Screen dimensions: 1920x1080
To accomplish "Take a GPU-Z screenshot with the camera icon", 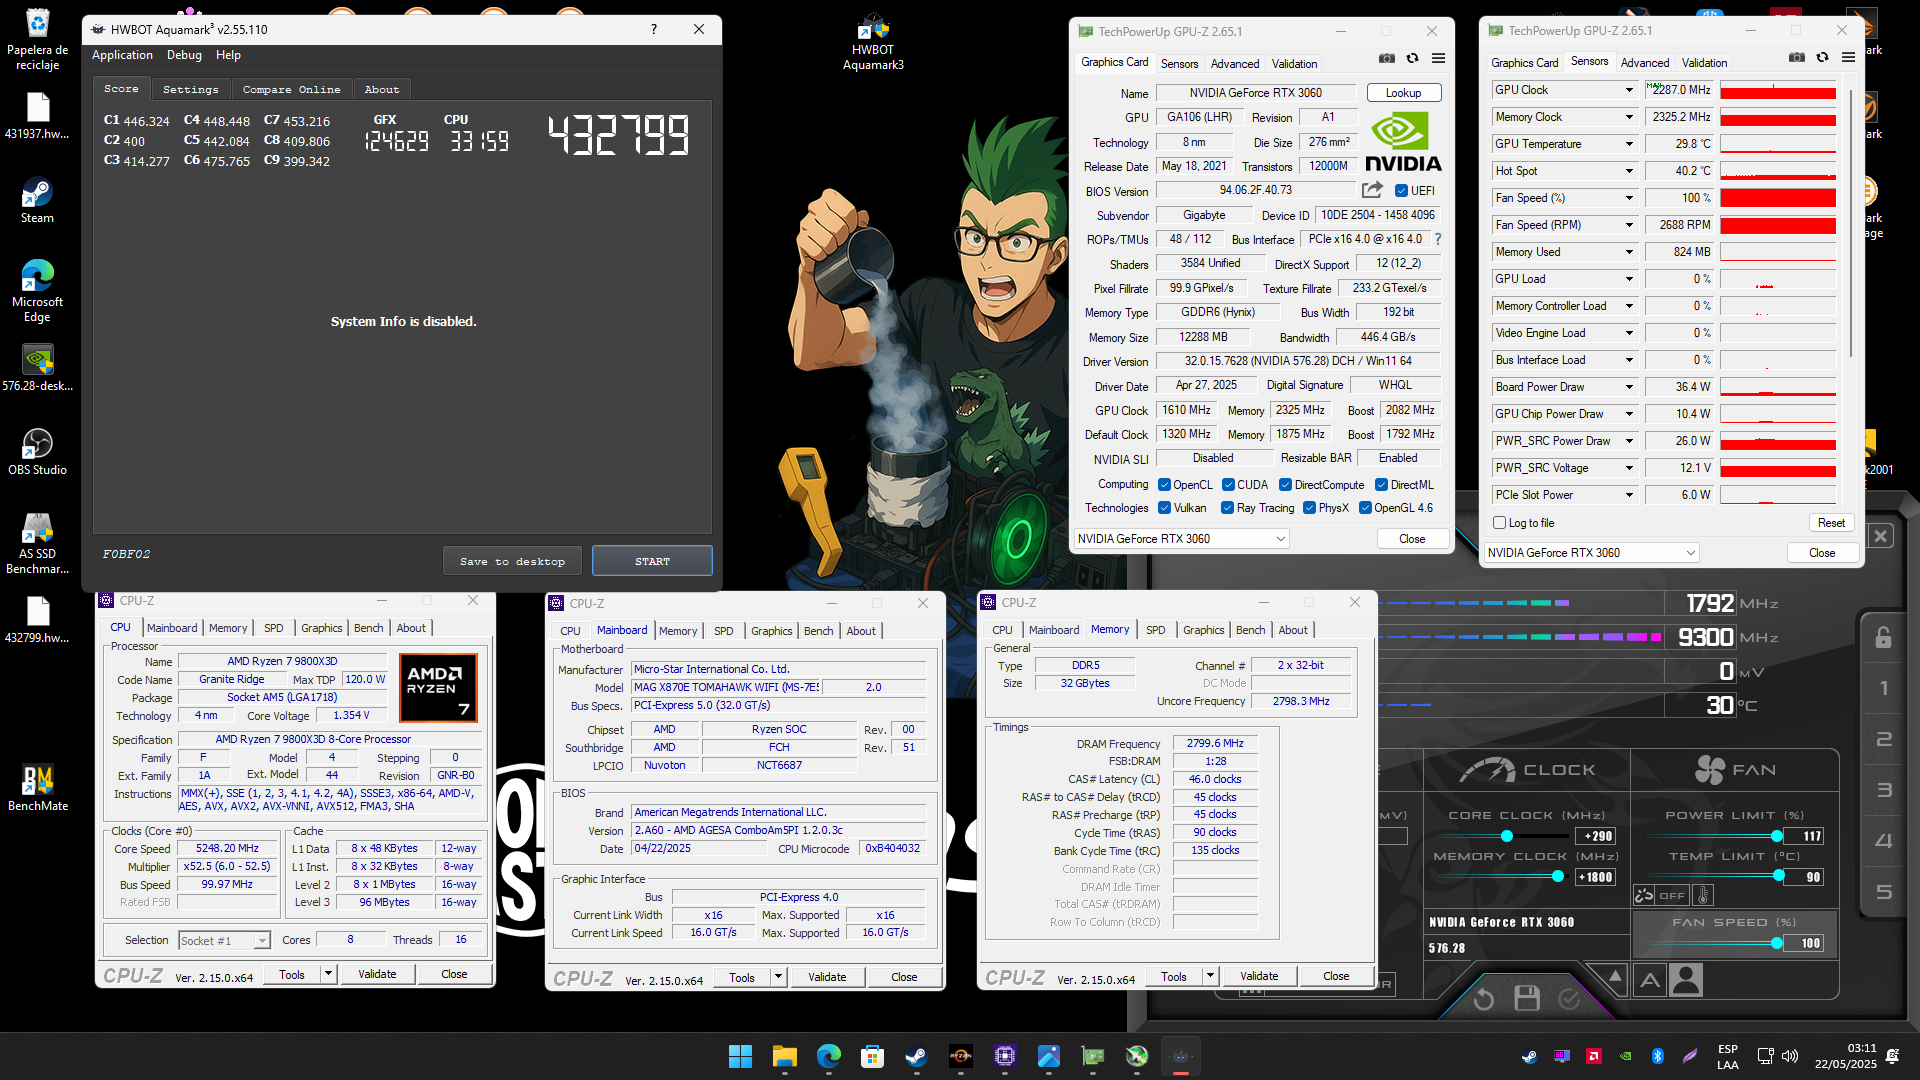I will click(x=1386, y=59).
